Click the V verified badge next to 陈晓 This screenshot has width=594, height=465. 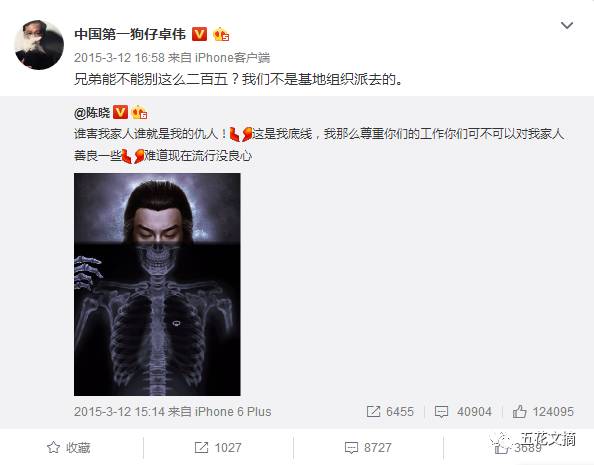point(120,112)
